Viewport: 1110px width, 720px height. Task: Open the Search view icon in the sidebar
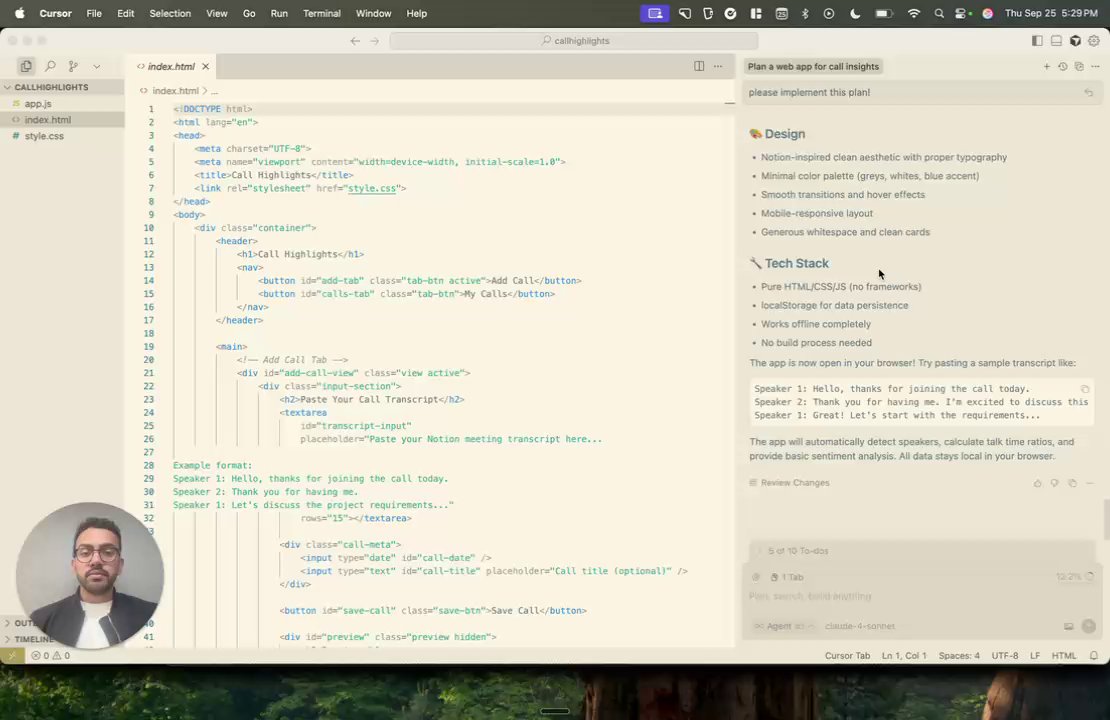pyautogui.click(x=50, y=66)
